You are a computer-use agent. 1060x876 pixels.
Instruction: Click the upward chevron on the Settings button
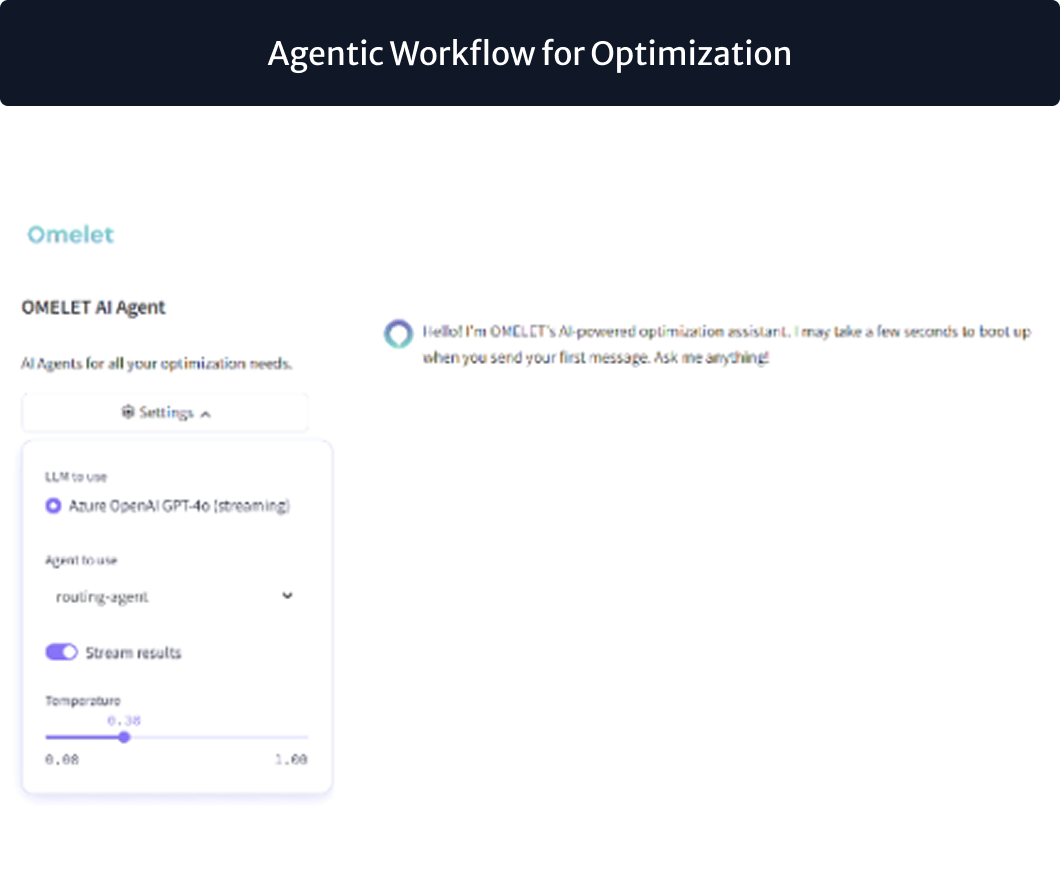[206, 412]
